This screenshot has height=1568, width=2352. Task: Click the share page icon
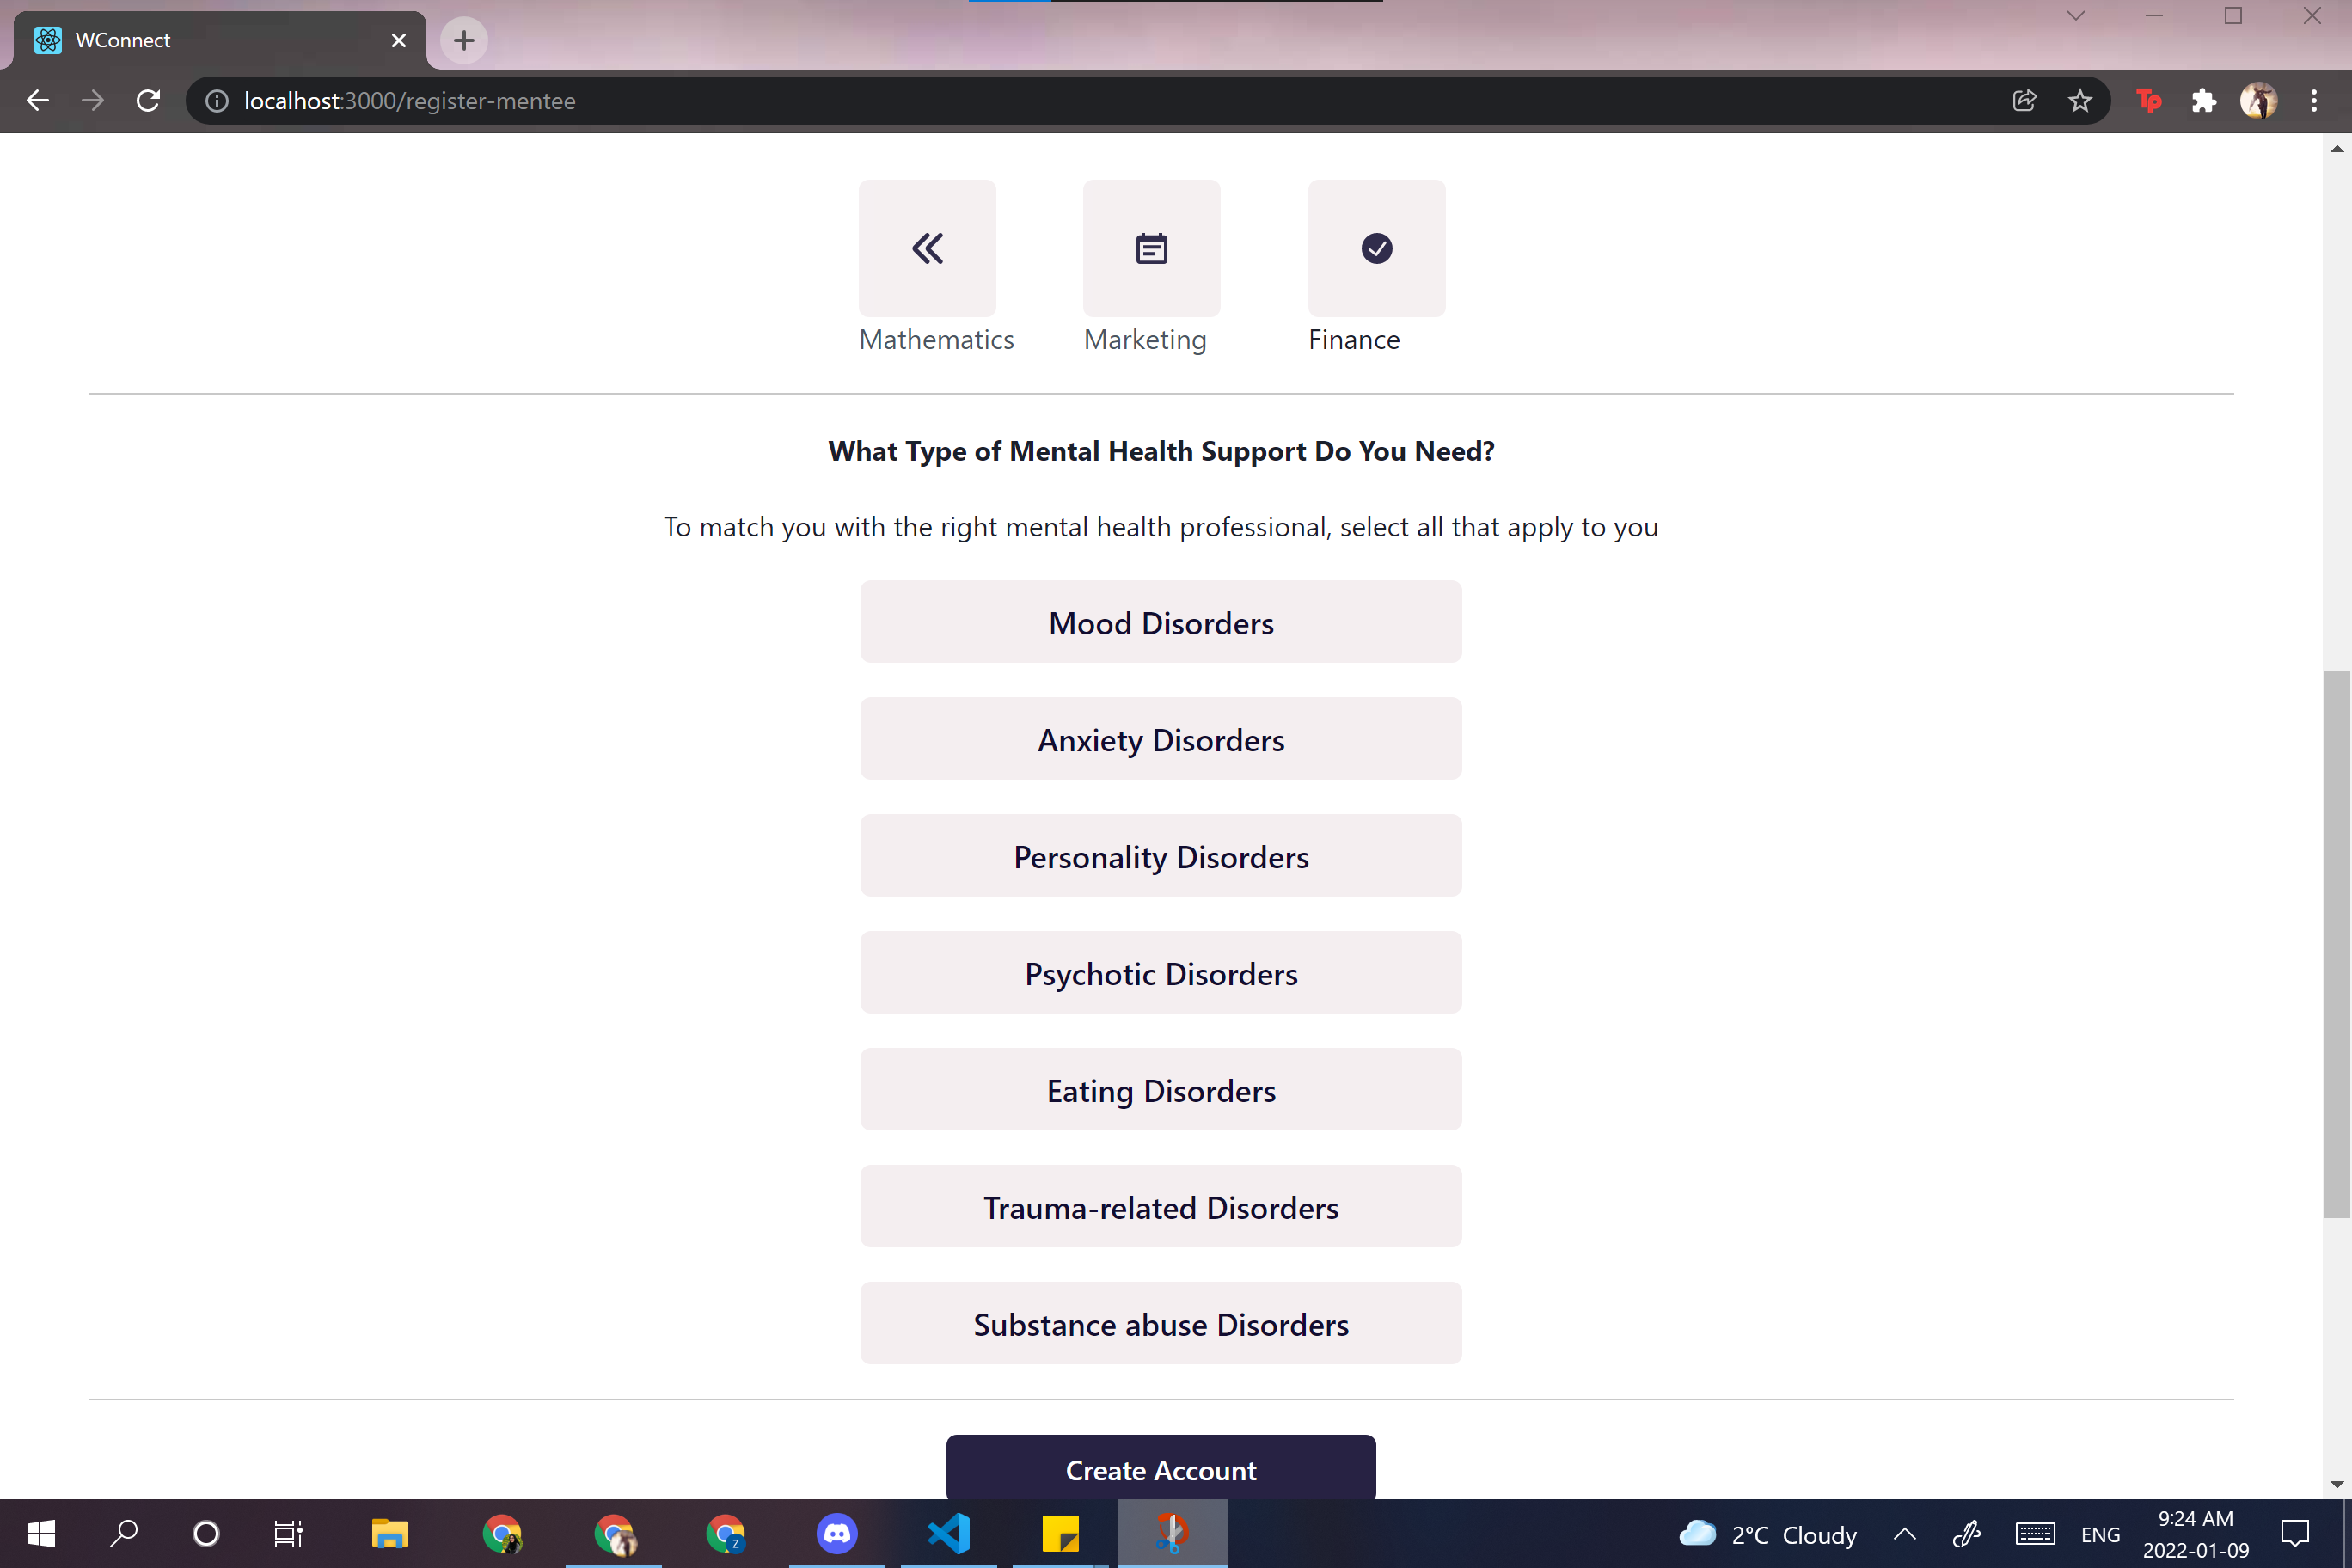tap(2024, 101)
